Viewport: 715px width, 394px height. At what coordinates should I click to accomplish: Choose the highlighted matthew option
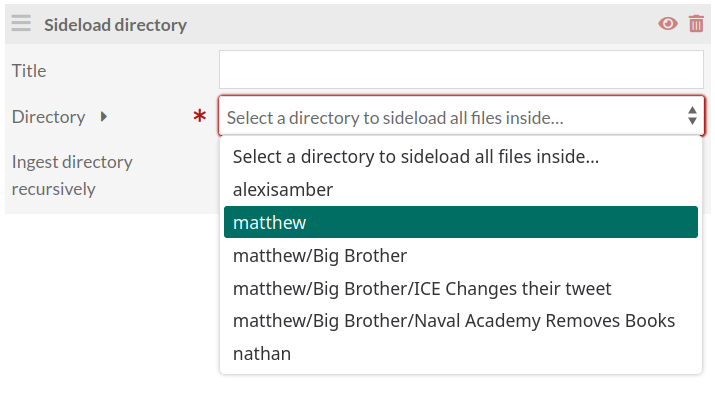[461, 222]
